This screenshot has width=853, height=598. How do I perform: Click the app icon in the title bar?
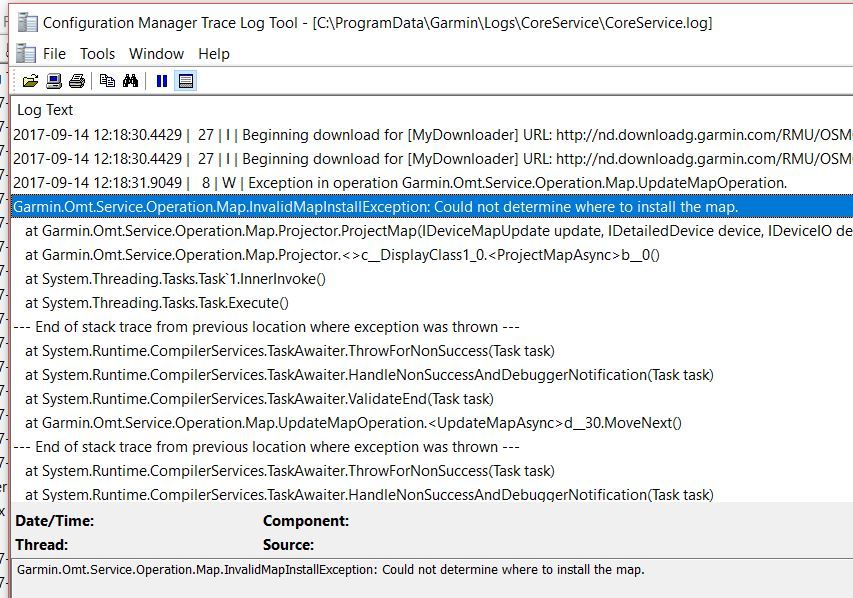pos(27,22)
